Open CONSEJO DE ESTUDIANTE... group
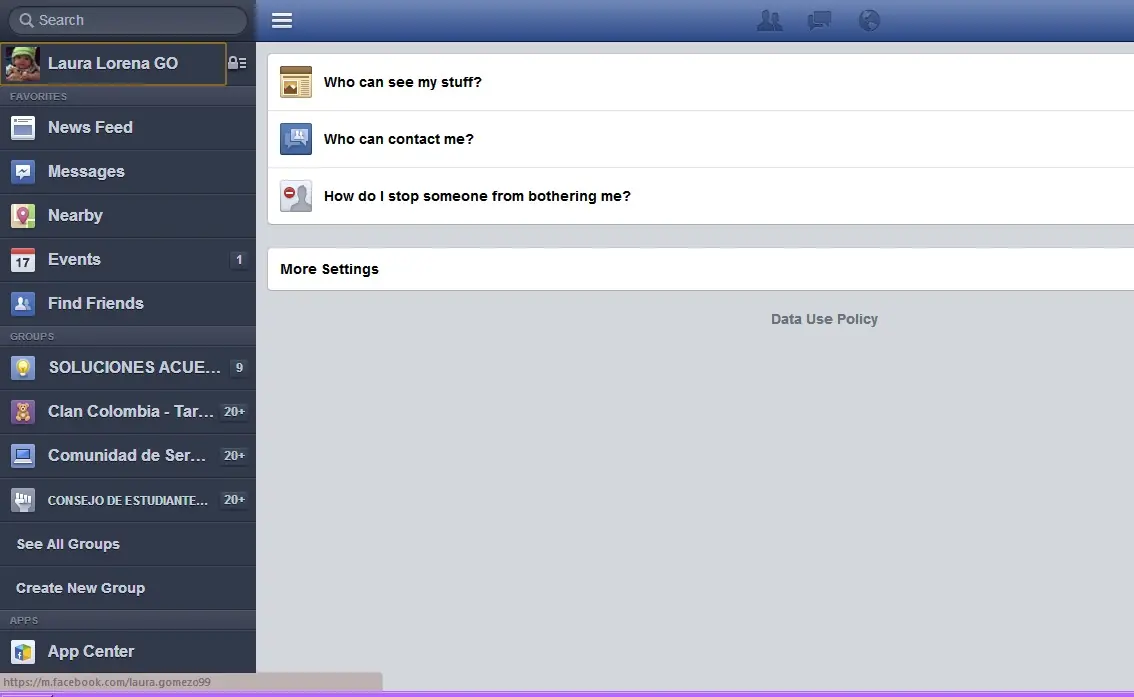1134x697 pixels. point(128,500)
